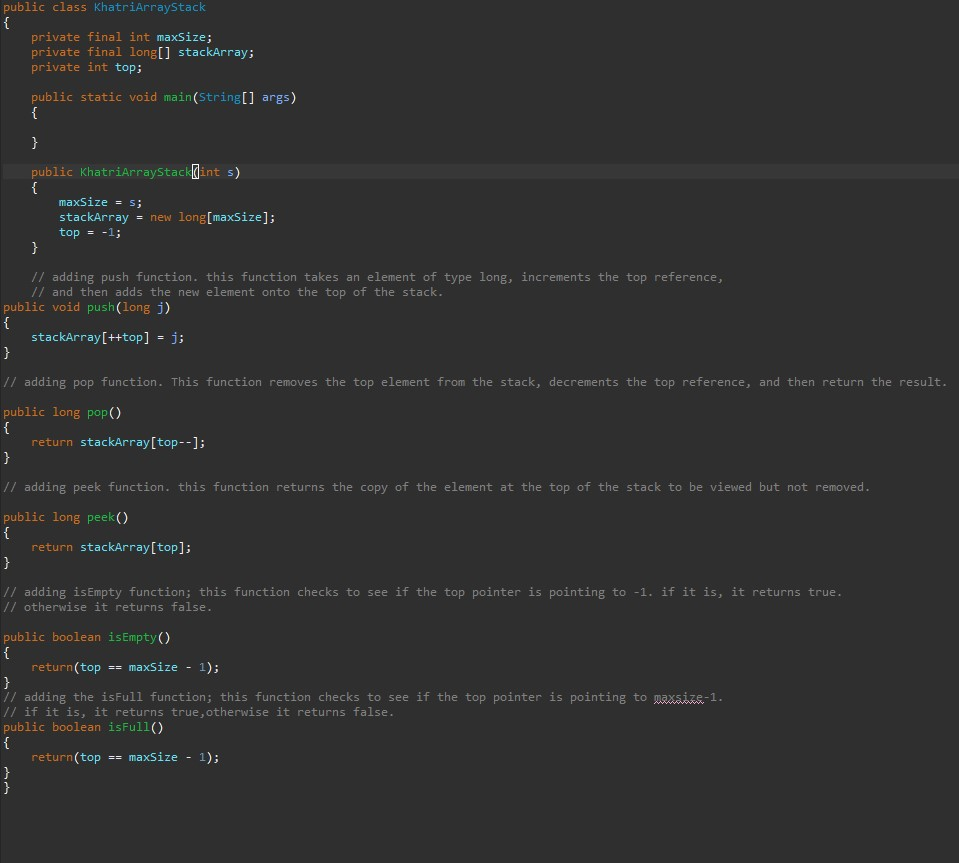Click the isFull method name
This screenshot has height=863, width=959.
[128, 726]
